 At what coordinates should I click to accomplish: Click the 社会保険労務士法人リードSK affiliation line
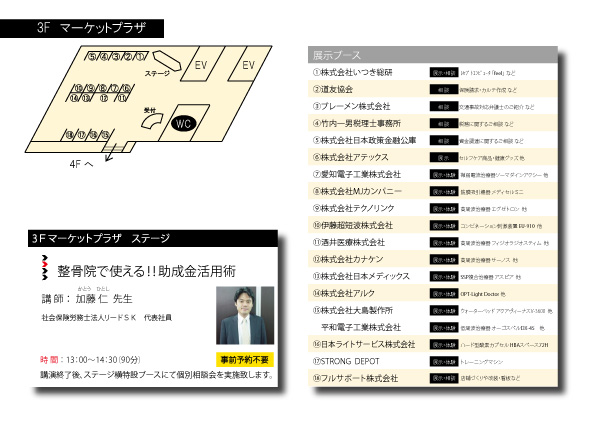[x=107, y=318]
